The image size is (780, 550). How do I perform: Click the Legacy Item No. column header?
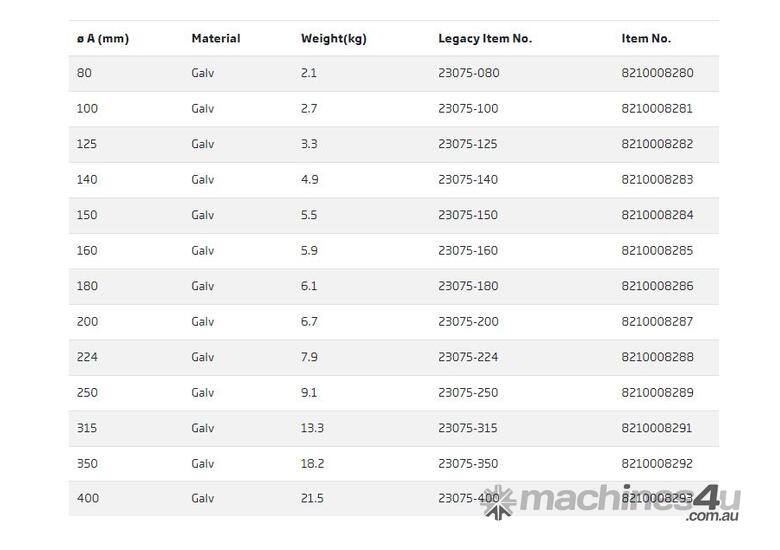pos(485,39)
